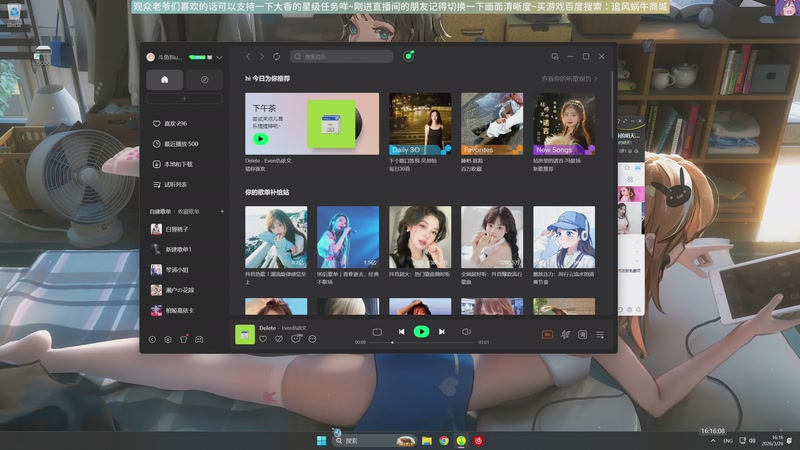Viewport: 800px width, 450px height.
Task: Switch to mini player mode icon
Action: click(555, 57)
